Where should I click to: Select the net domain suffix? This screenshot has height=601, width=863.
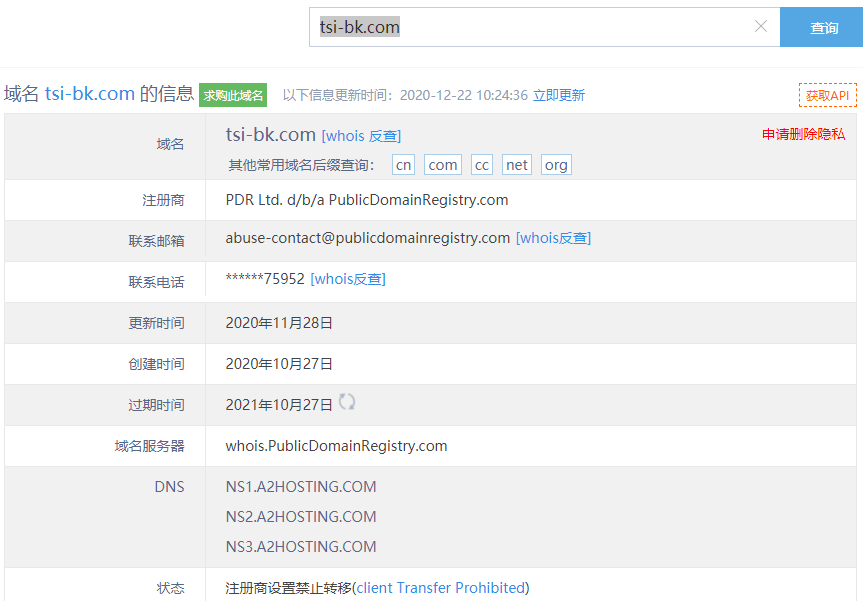point(517,165)
